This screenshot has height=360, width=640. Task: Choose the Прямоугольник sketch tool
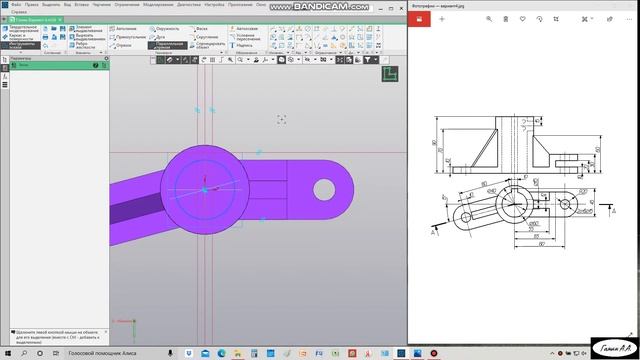pyautogui.click(x=128, y=37)
